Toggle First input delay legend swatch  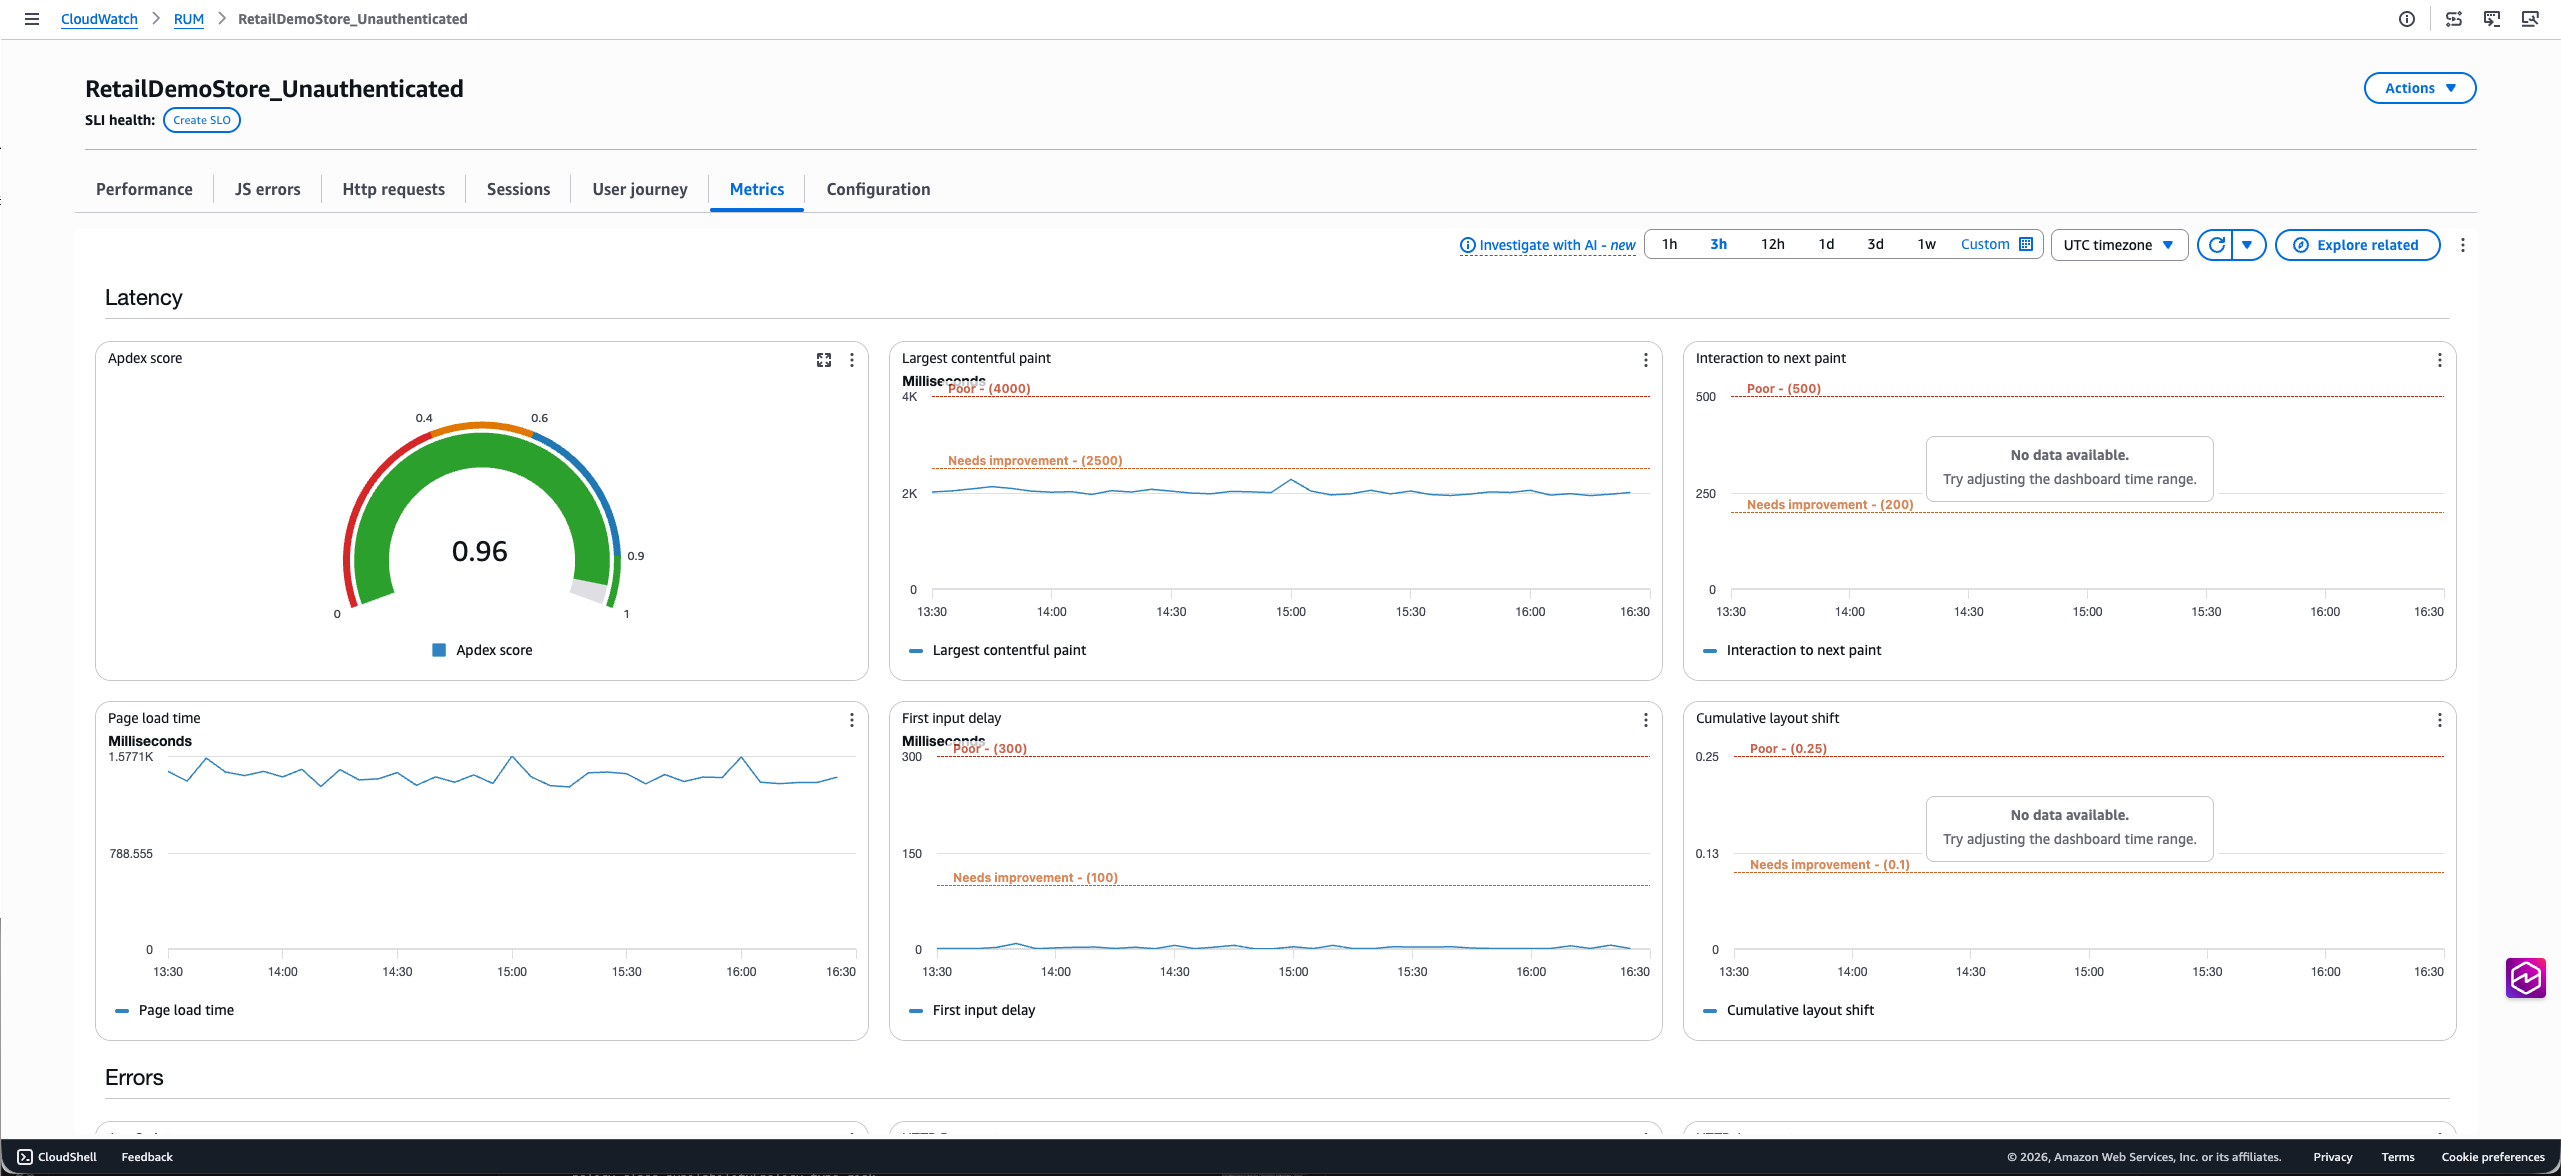coord(915,1011)
